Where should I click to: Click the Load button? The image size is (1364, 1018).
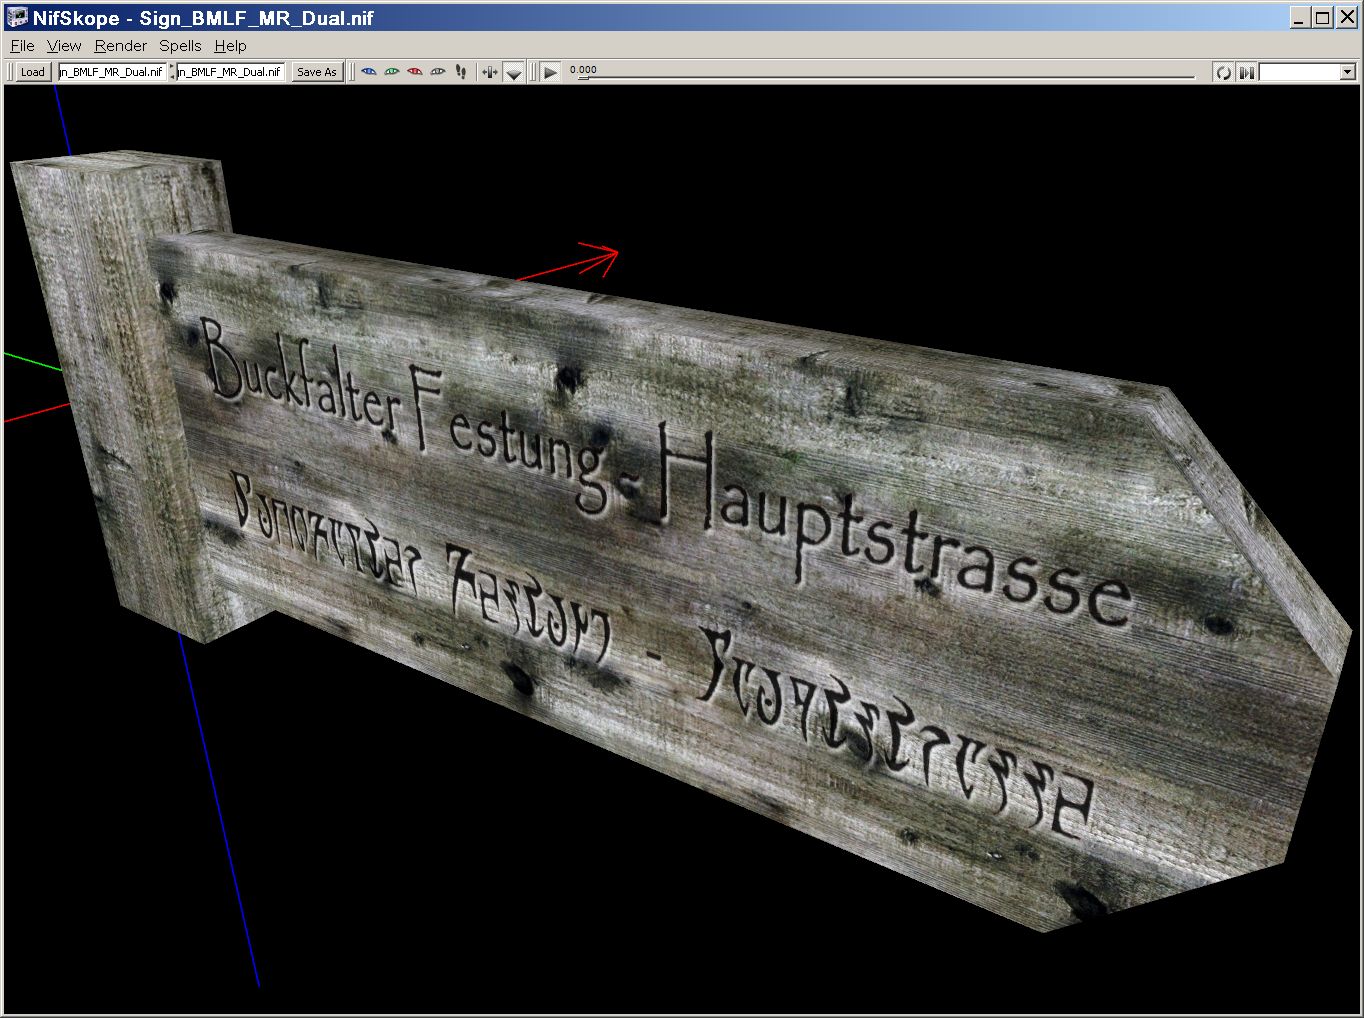(x=33, y=72)
